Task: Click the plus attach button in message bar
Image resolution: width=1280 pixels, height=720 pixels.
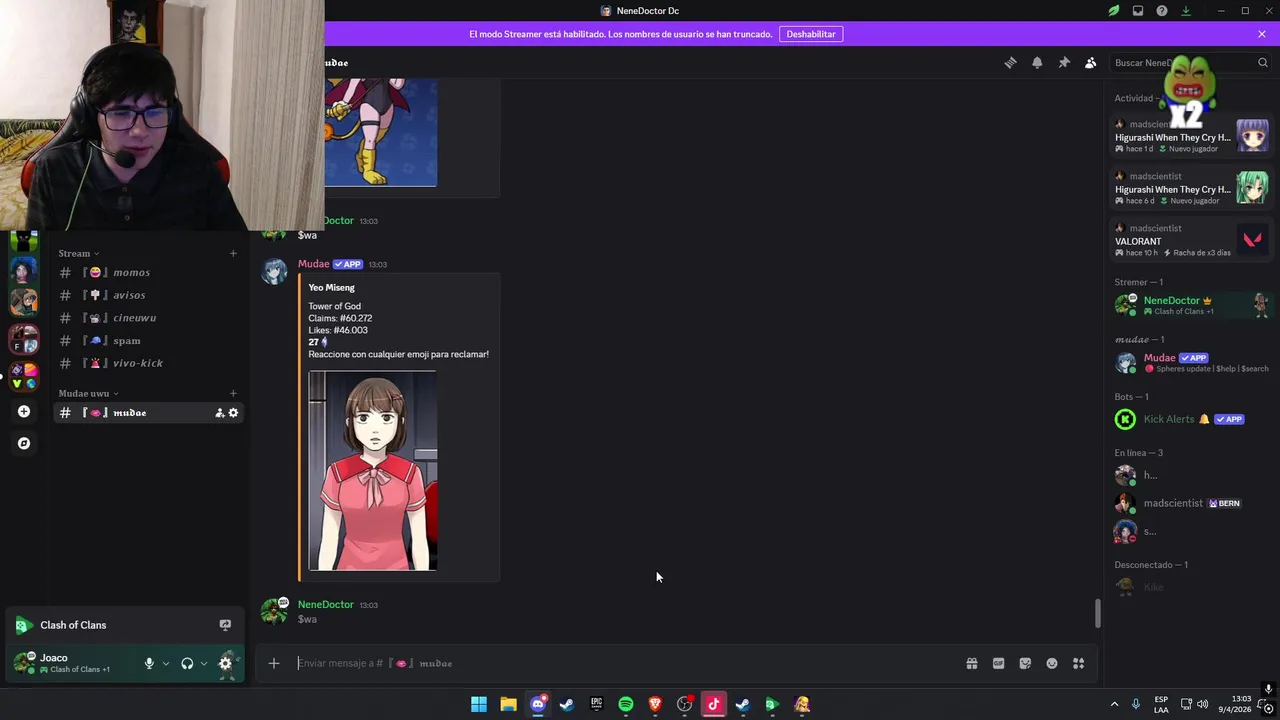Action: click(x=273, y=663)
